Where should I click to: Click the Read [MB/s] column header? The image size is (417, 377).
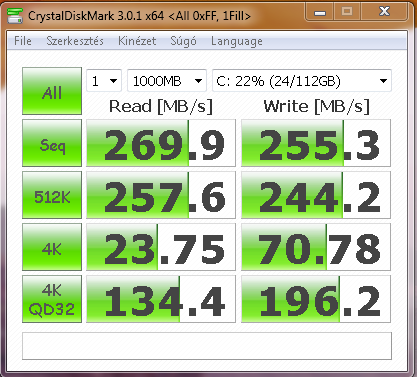(161, 107)
